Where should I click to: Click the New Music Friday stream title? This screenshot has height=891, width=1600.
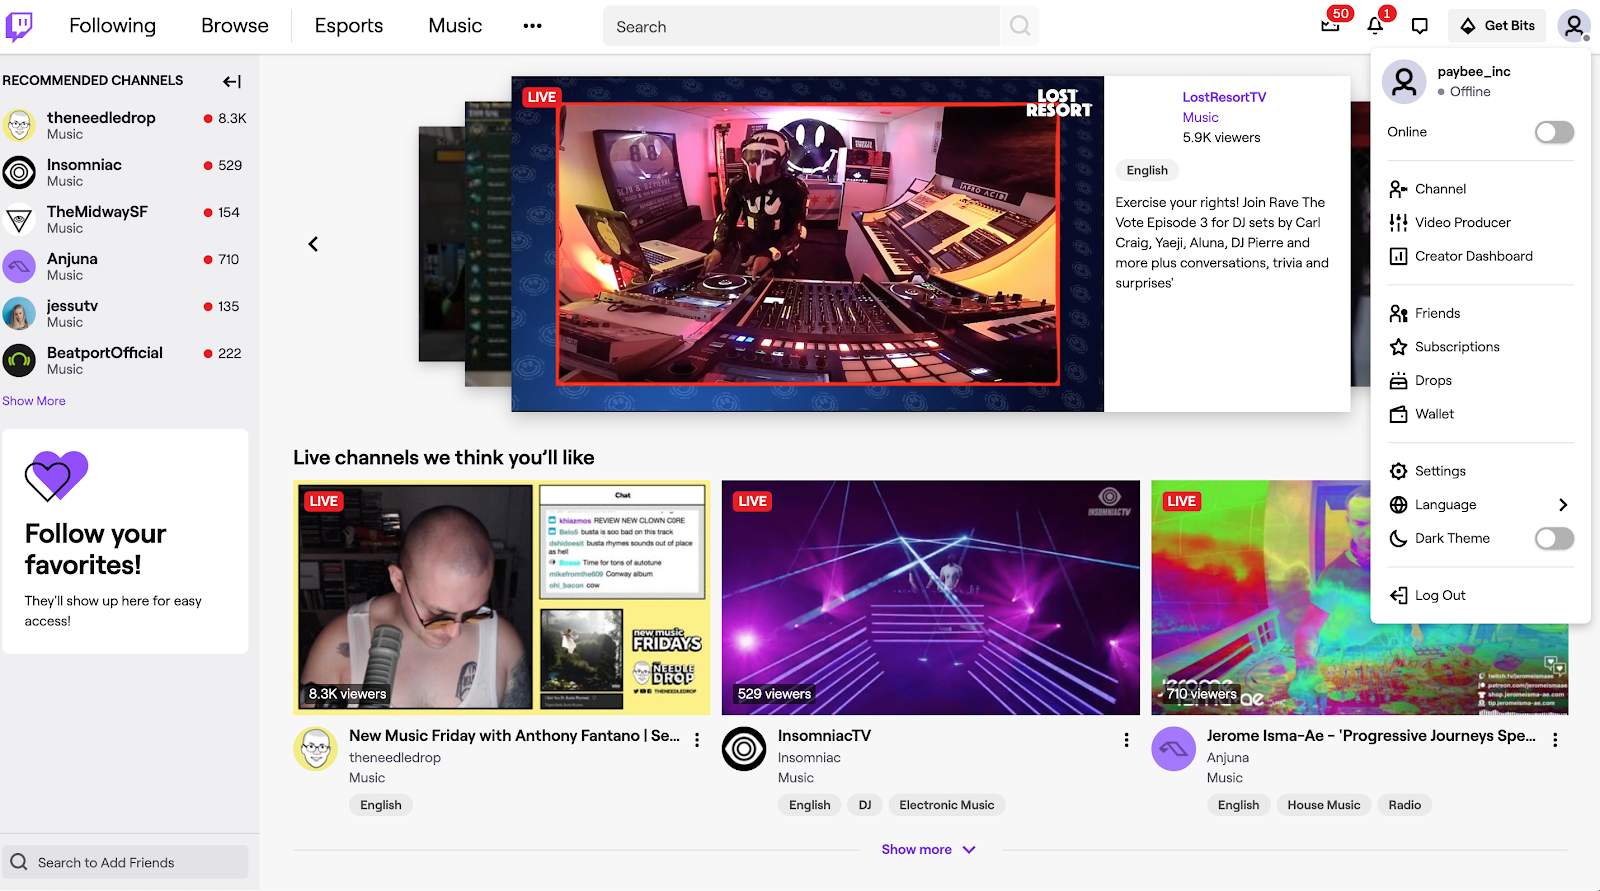(x=514, y=736)
